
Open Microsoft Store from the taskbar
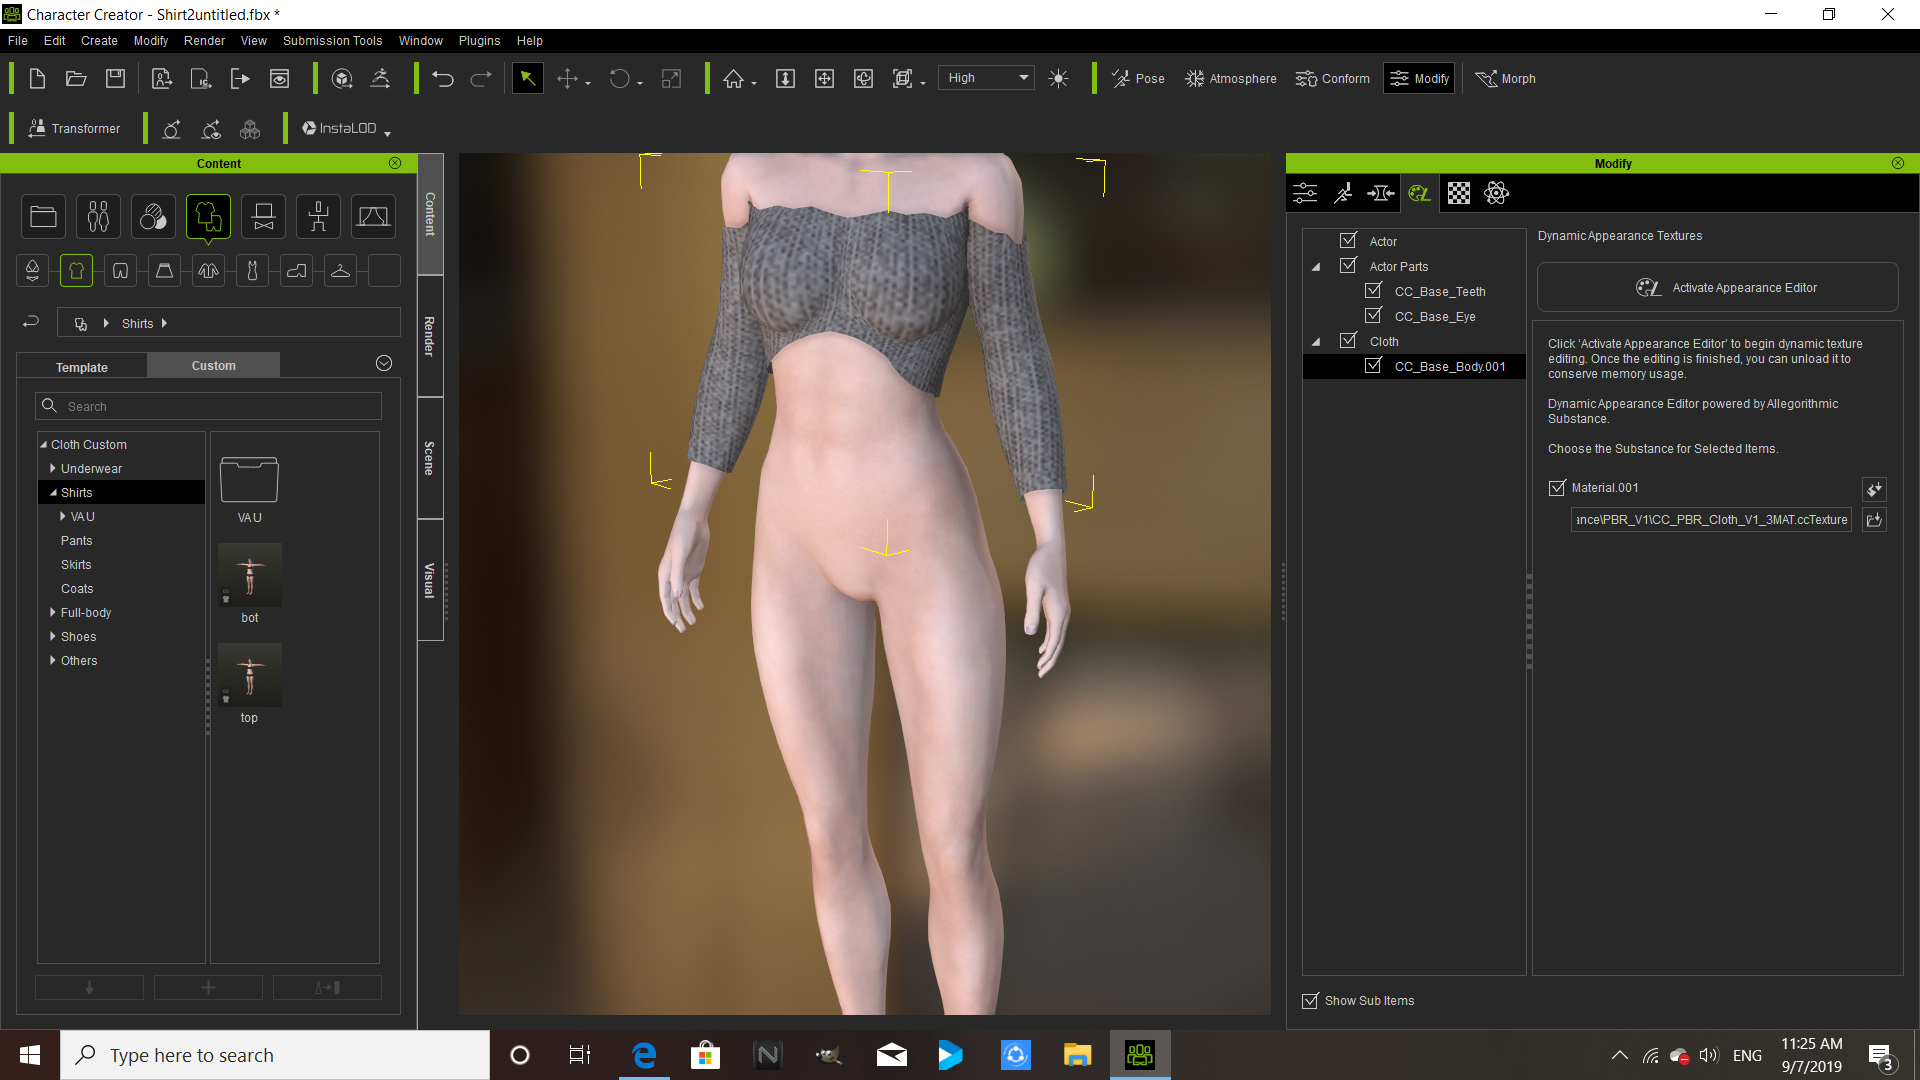(706, 1055)
